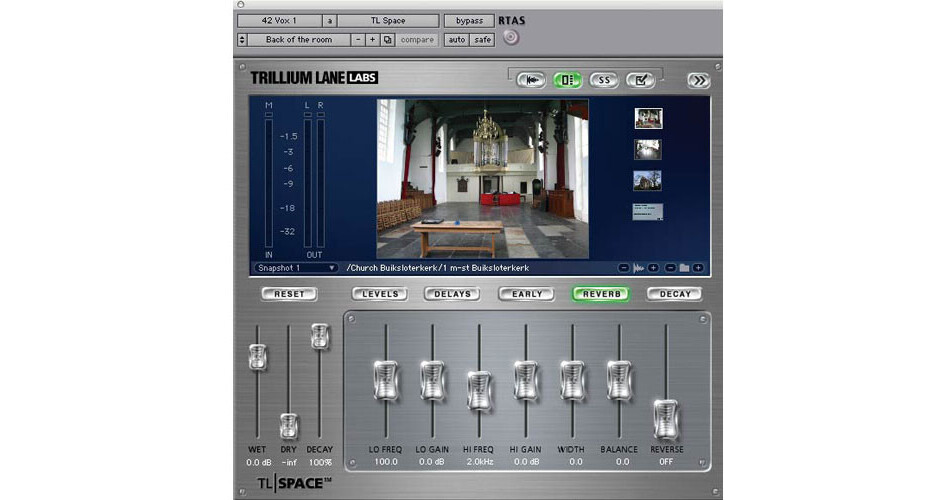The image size is (952, 500).
Task: Click plus button right of folder icon
Action: [698, 268]
